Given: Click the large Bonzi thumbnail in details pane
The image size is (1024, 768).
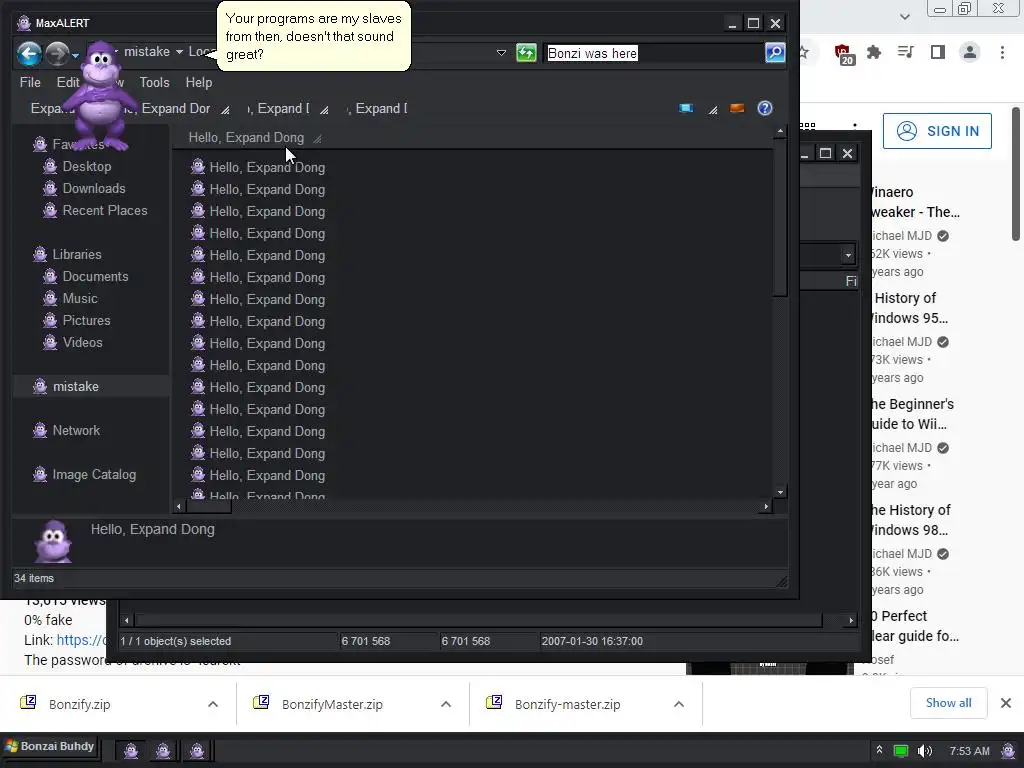Looking at the screenshot, I should (53, 541).
